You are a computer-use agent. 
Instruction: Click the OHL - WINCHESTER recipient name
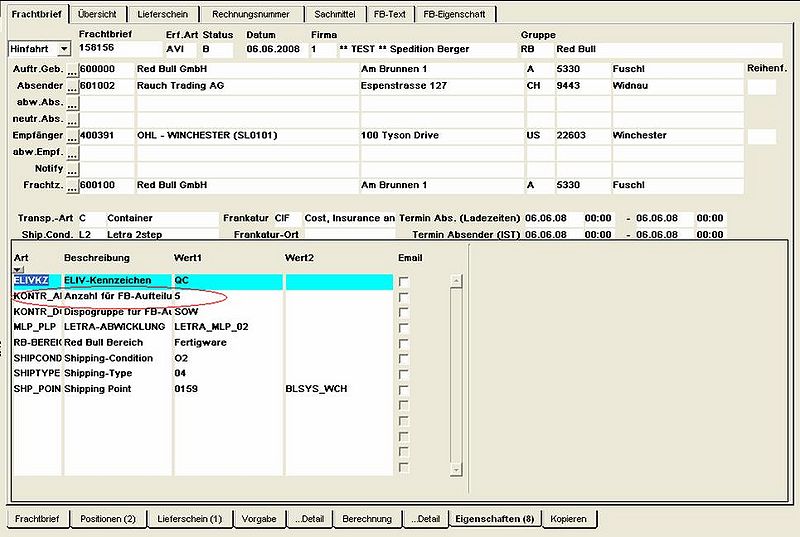click(x=247, y=136)
